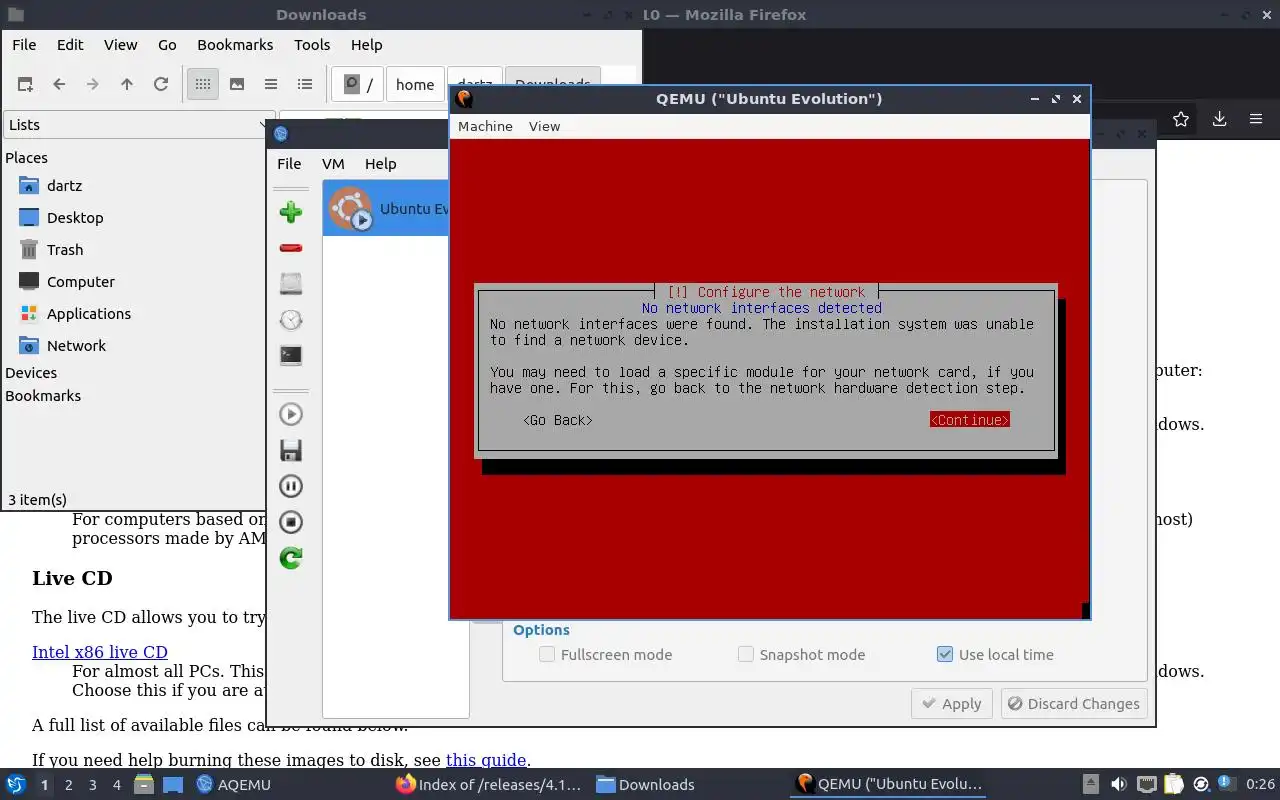The width and height of the screenshot is (1280, 800).
Task: Open Firefox downloads arrow icon
Action: [1219, 119]
